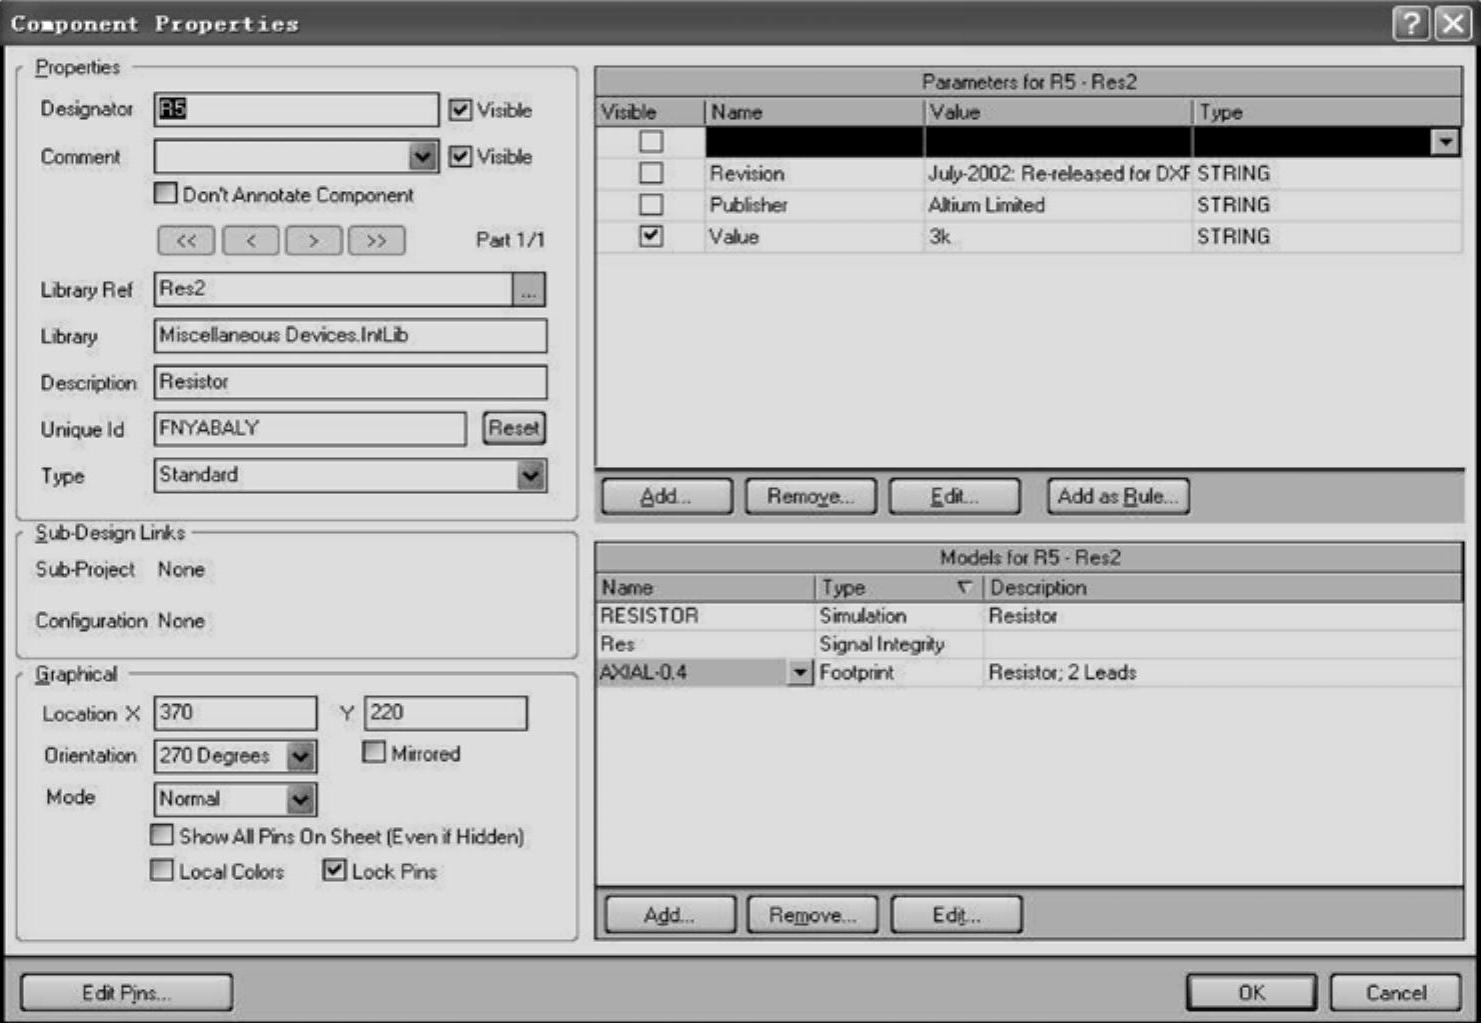Image resolution: width=1481 pixels, height=1023 pixels.
Task: Go to previous part with < button
Action: (250, 240)
